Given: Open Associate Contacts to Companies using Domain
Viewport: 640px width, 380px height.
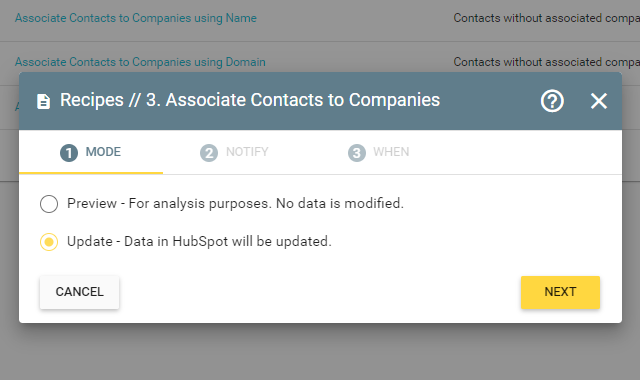Looking at the screenshot, I should (x=140, y=62).
